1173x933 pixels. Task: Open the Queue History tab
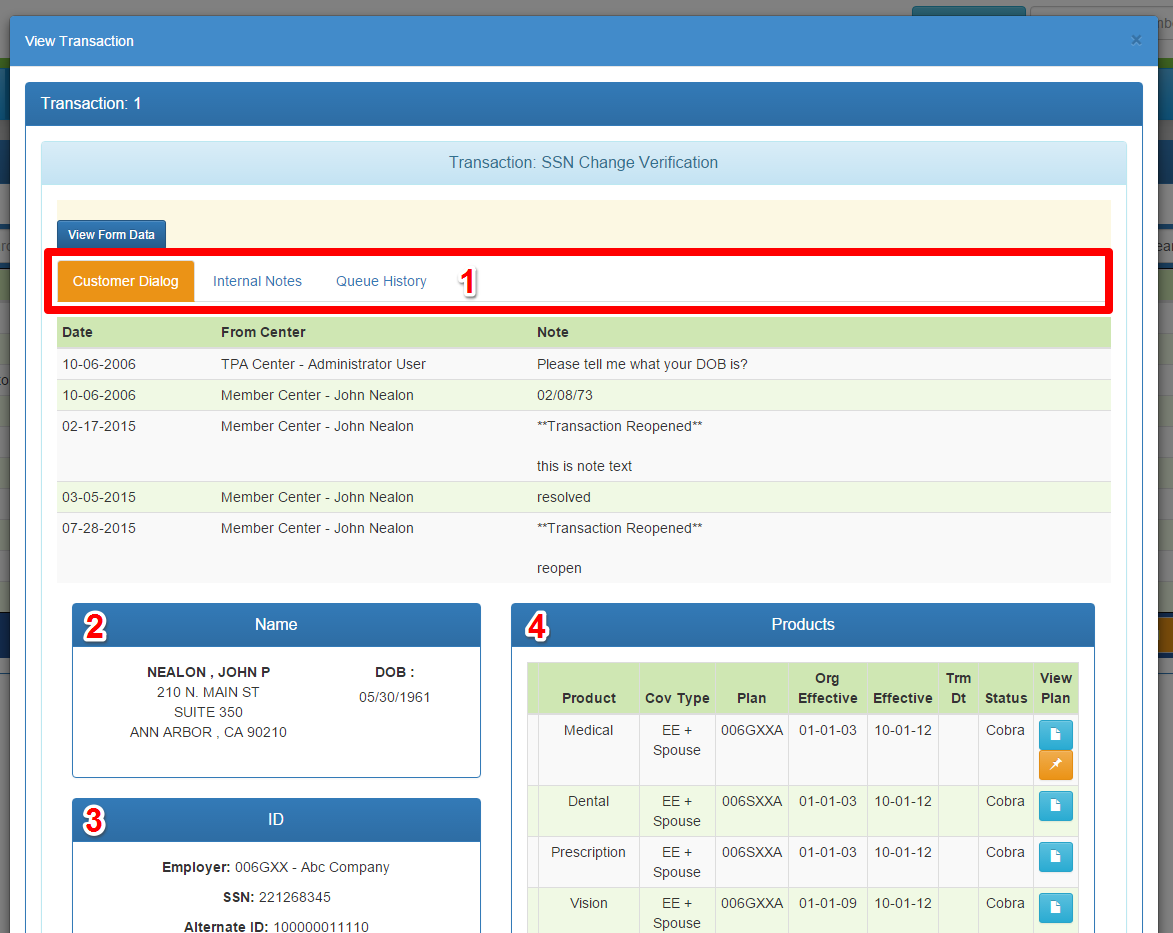381,281
